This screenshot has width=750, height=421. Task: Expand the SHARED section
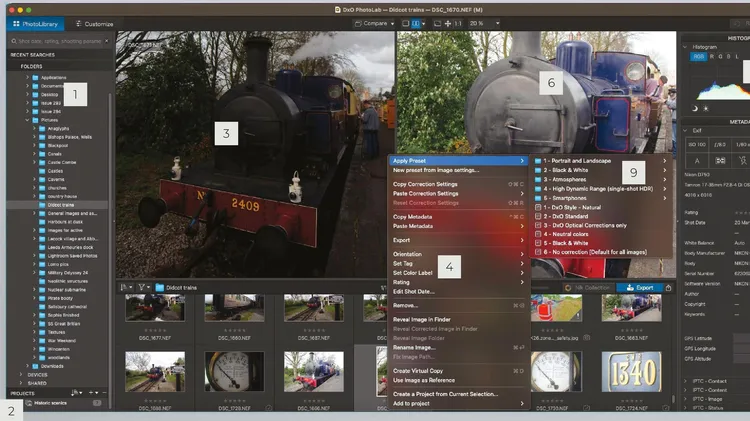coord(21,383)
